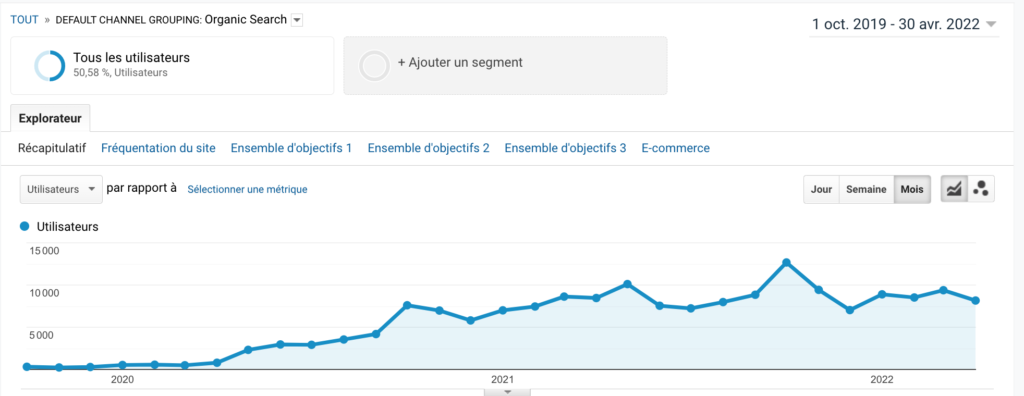Image resolution: width=1024 pixels, height=396 pixels.
Task: Click the DEFAULT CHANNEL GROUPING label
Action: 128,20
